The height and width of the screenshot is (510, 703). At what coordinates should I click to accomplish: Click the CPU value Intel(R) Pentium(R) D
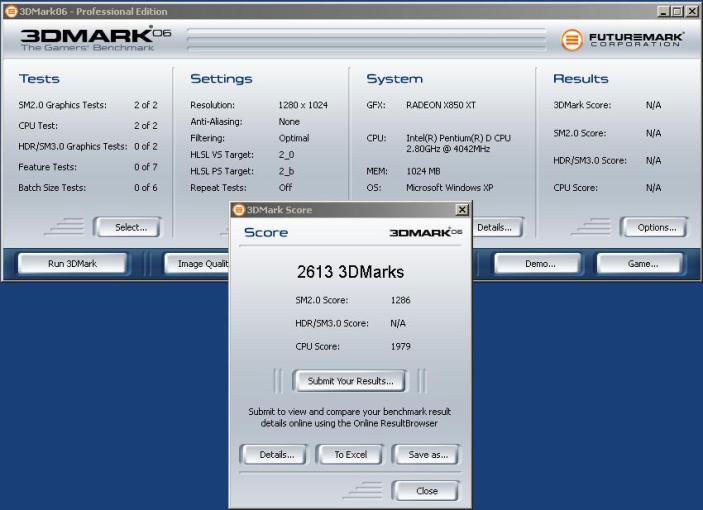coord(458,143)
